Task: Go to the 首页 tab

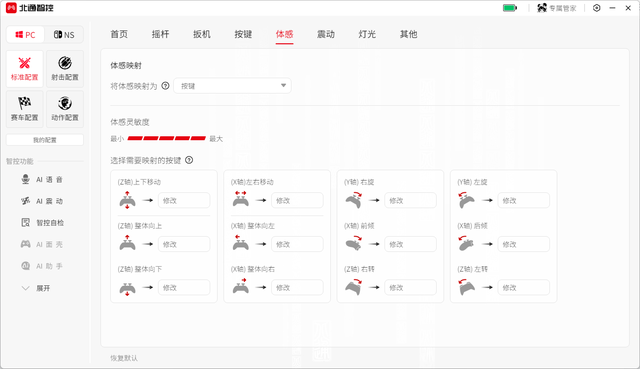Action: tap(119, 34)
